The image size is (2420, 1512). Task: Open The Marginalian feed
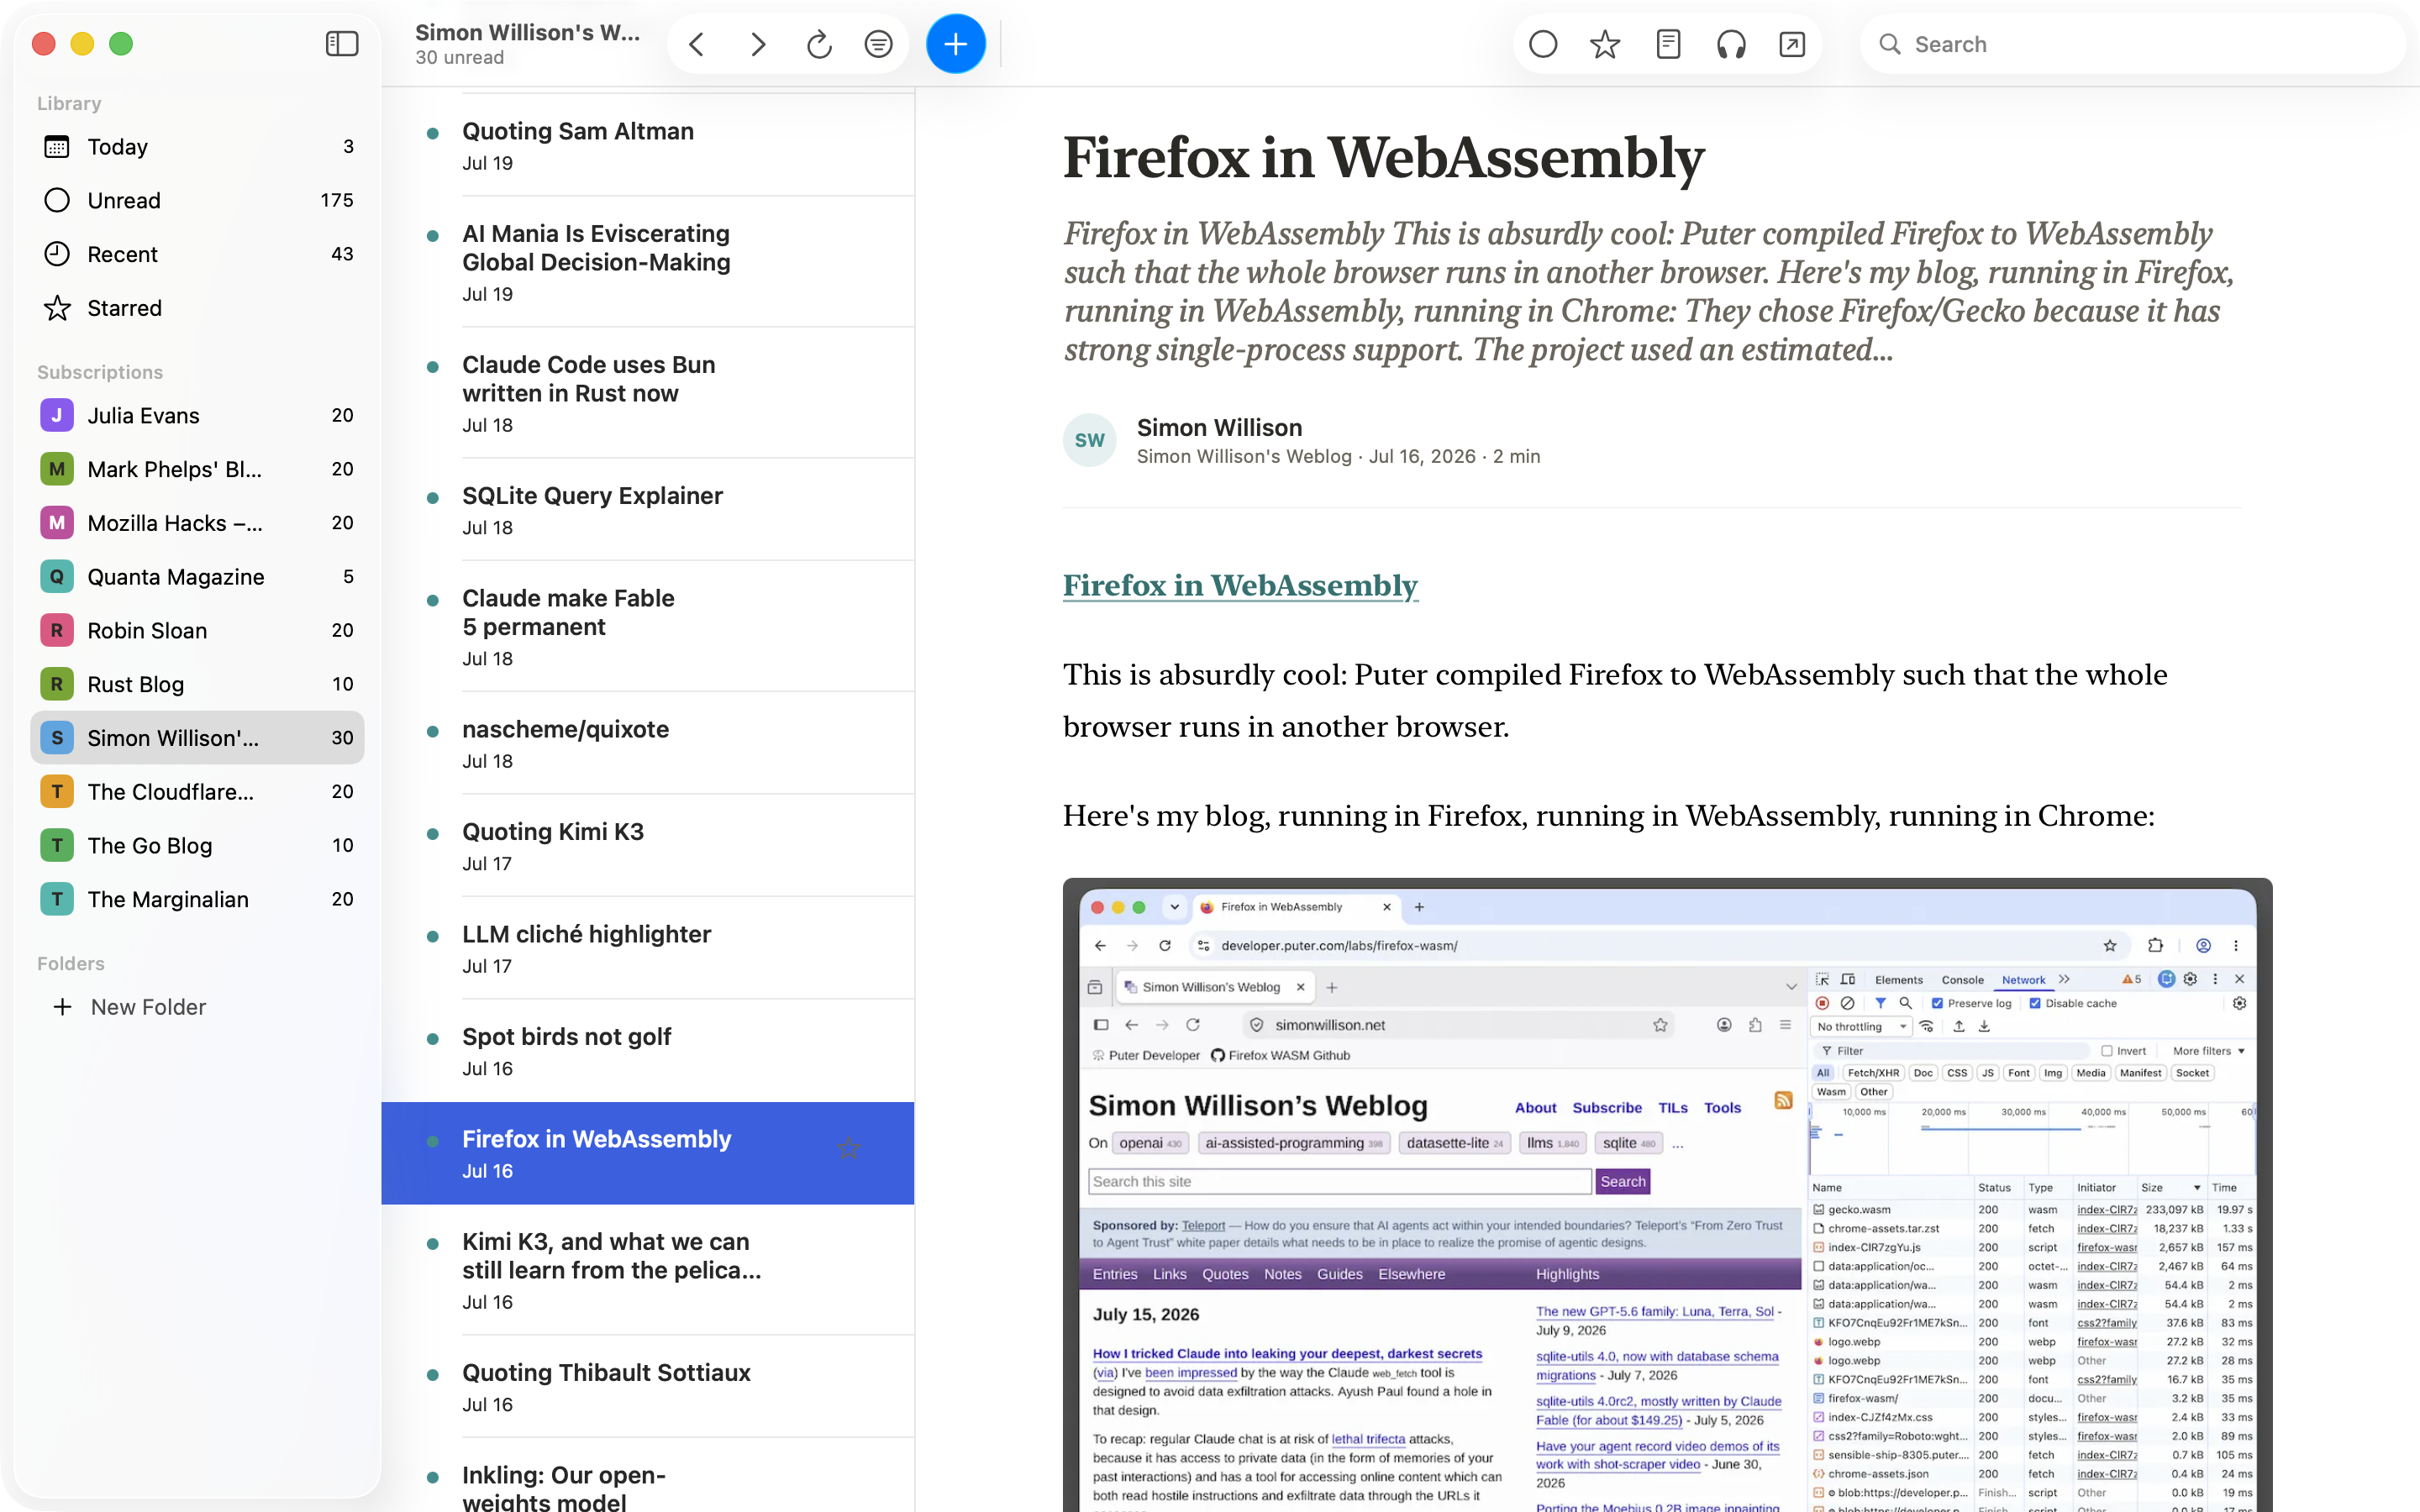197,899
